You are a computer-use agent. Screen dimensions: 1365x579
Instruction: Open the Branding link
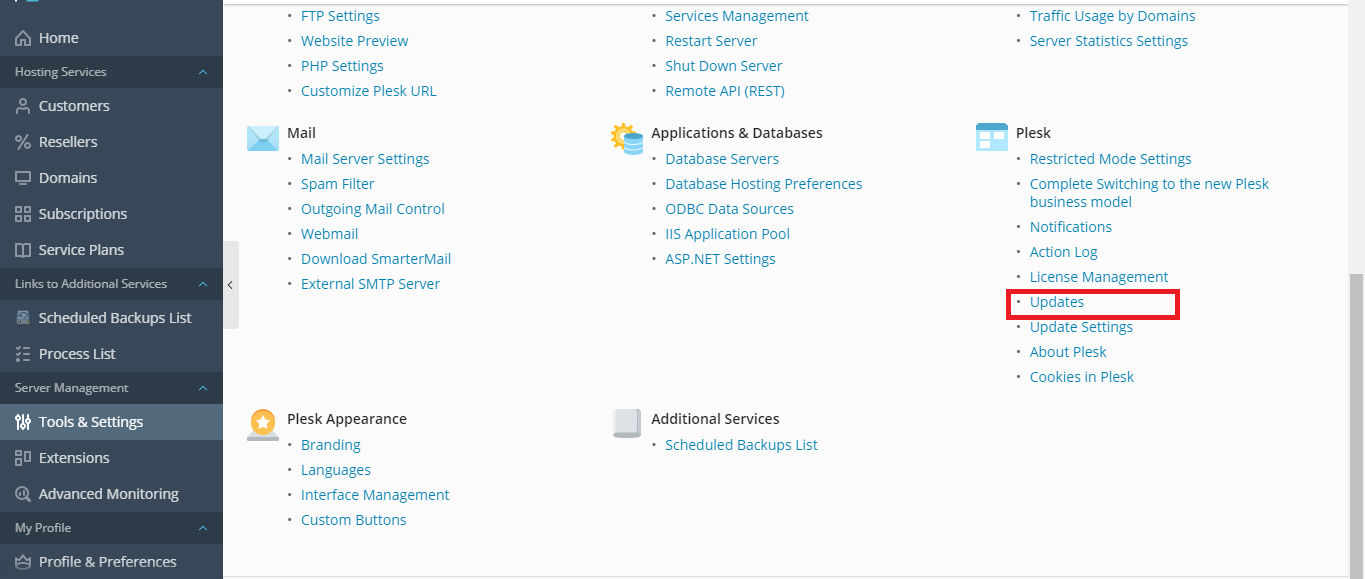tap(331, 445)
